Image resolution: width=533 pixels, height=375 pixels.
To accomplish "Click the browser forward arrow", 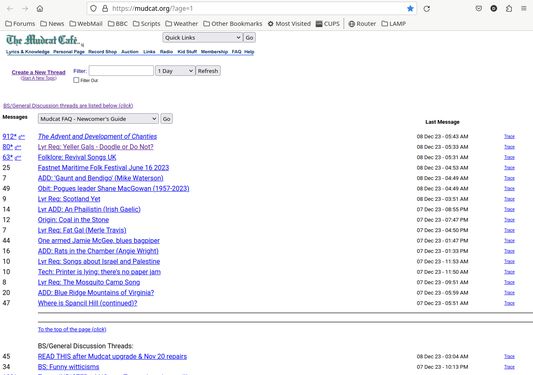I will point(25,8).
